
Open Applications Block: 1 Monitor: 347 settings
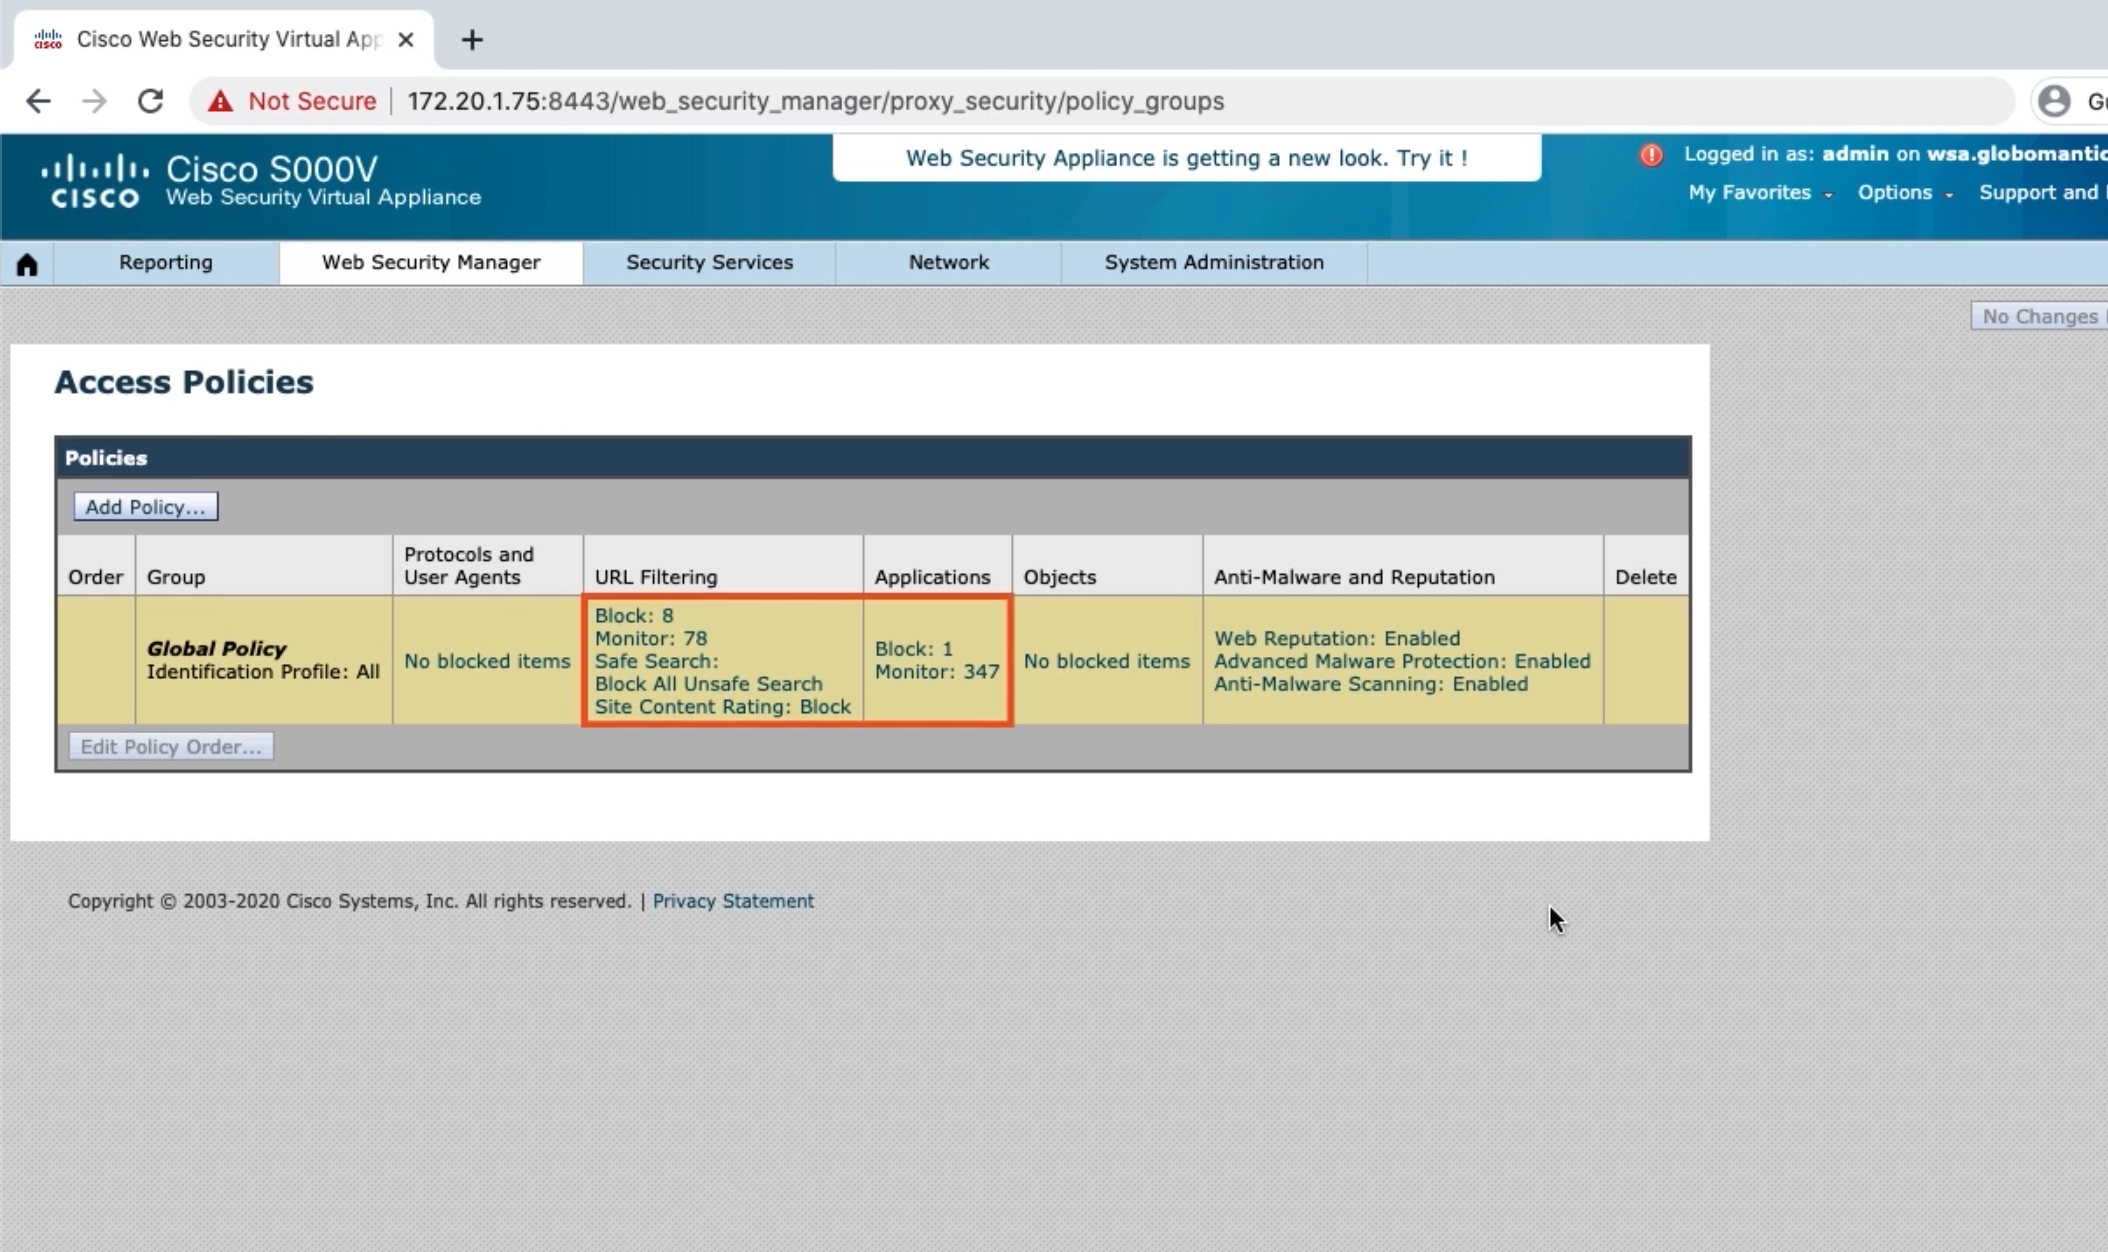click(937, 660)
